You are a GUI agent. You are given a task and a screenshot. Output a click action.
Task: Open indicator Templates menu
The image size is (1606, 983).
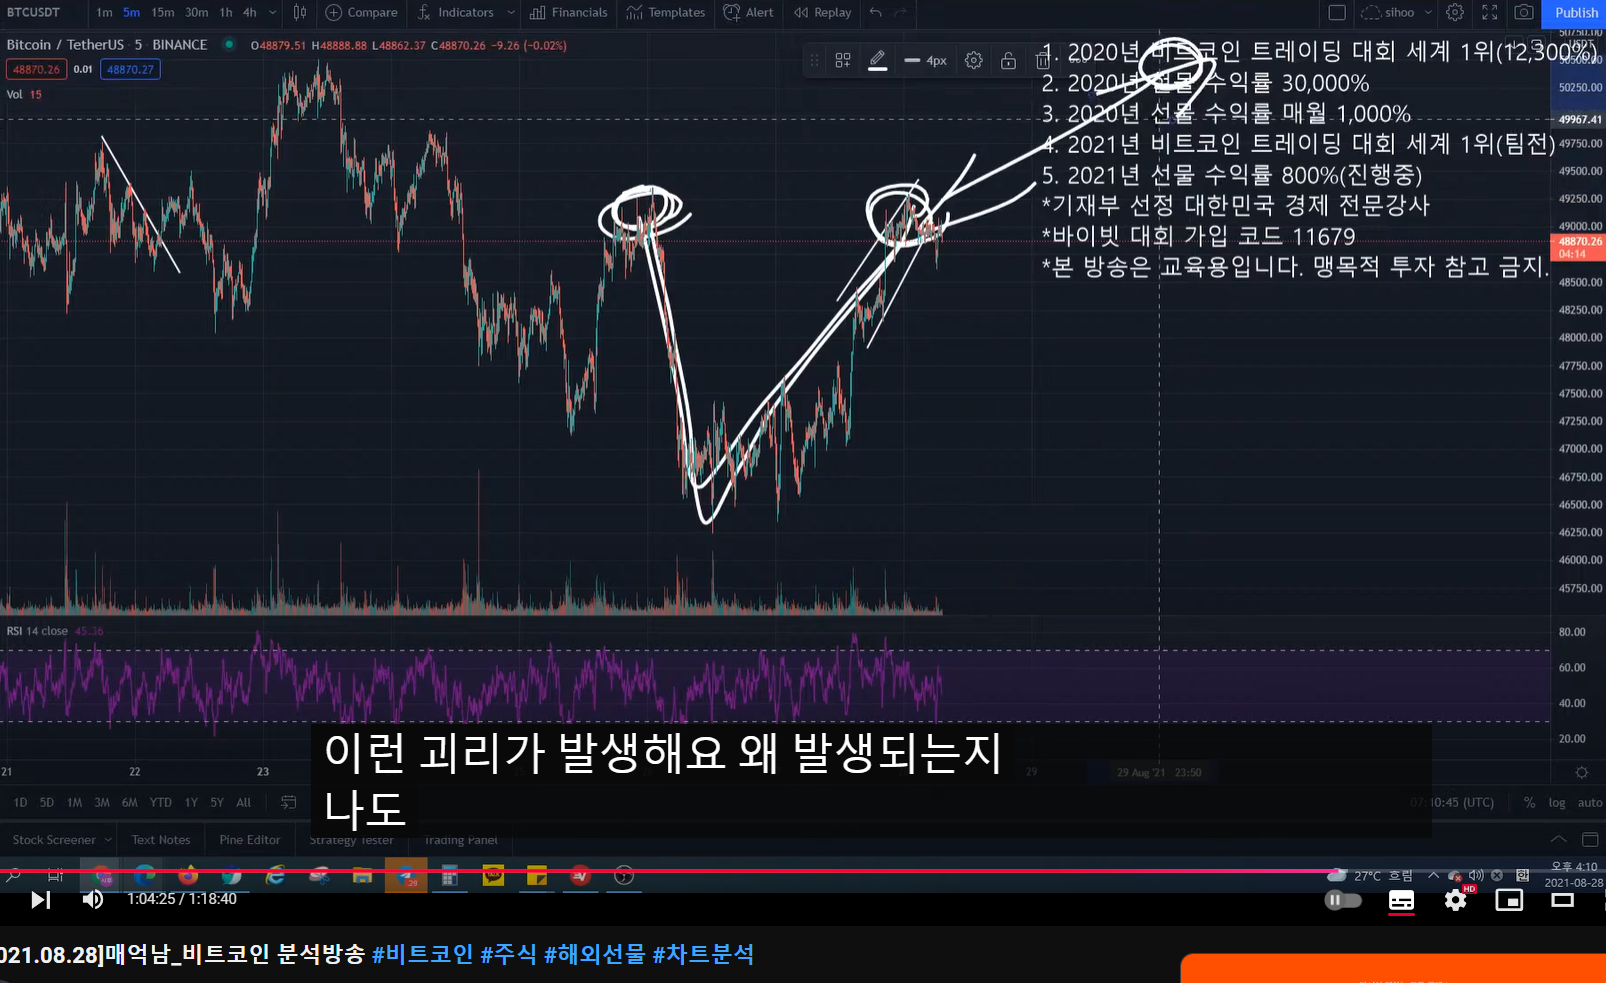[x=666, y=13]
